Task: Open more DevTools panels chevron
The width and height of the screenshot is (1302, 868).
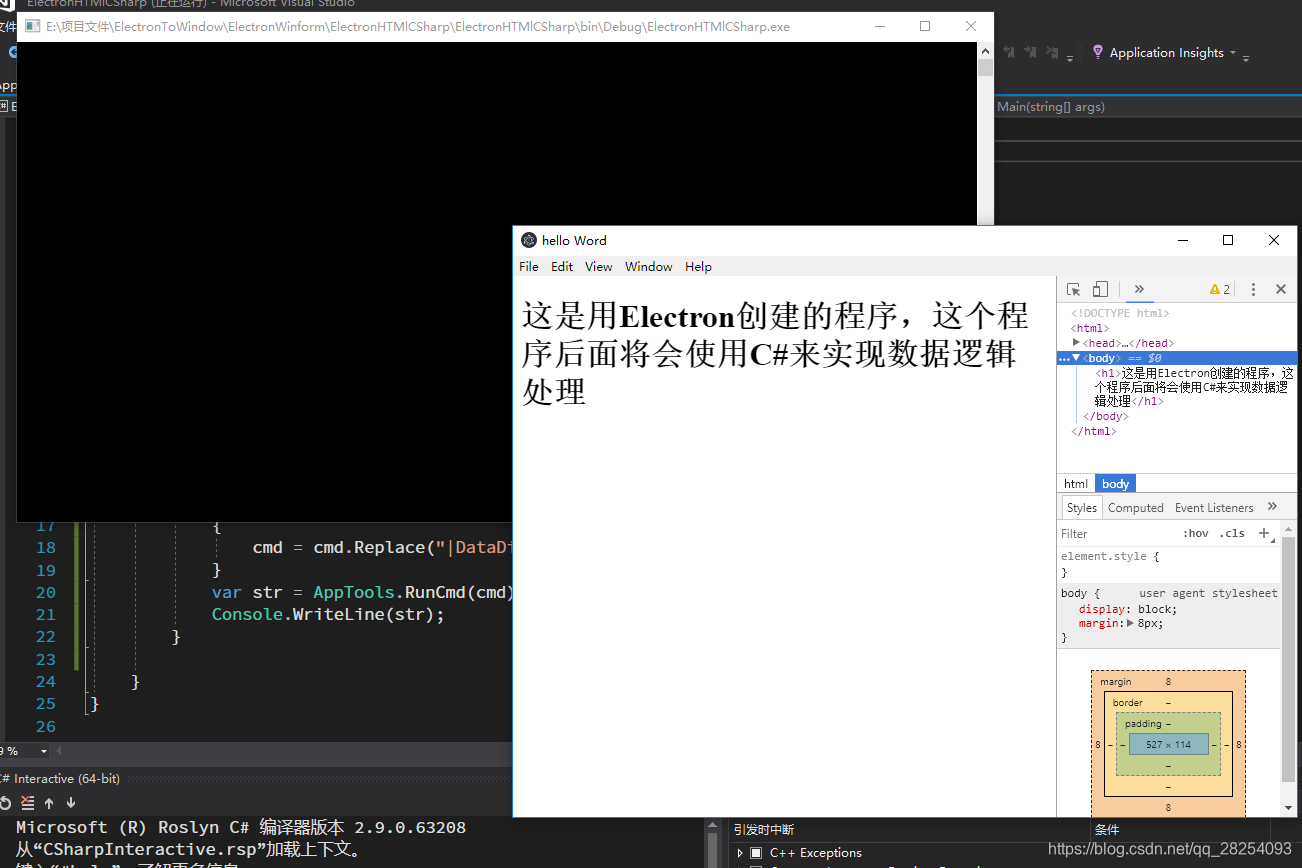Action: pyautogui.click(x=1139, y=290)
